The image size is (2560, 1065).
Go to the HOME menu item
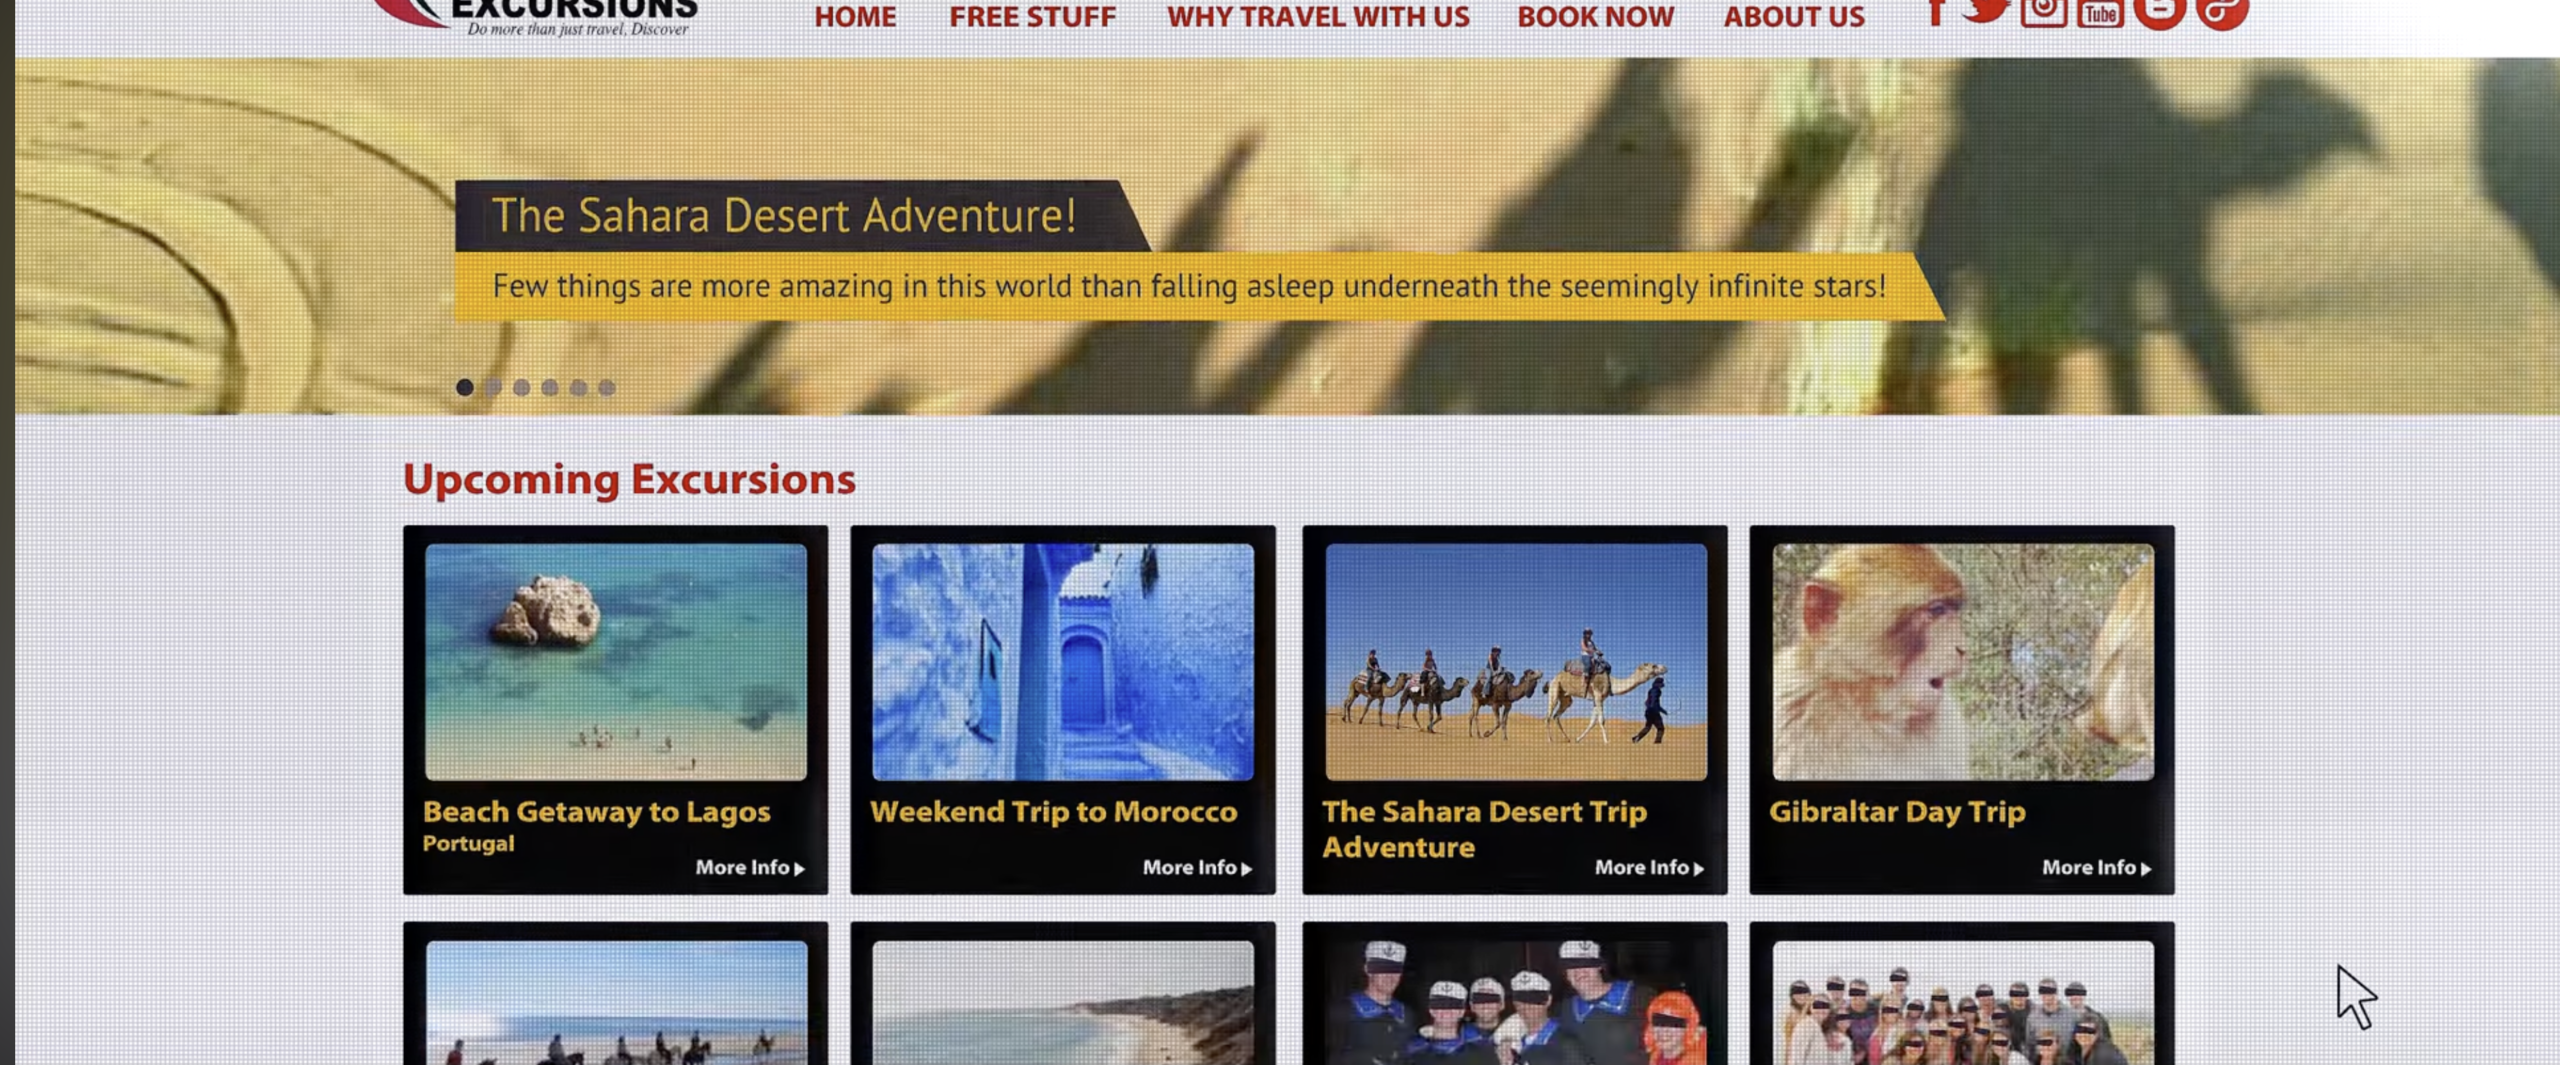855,16
